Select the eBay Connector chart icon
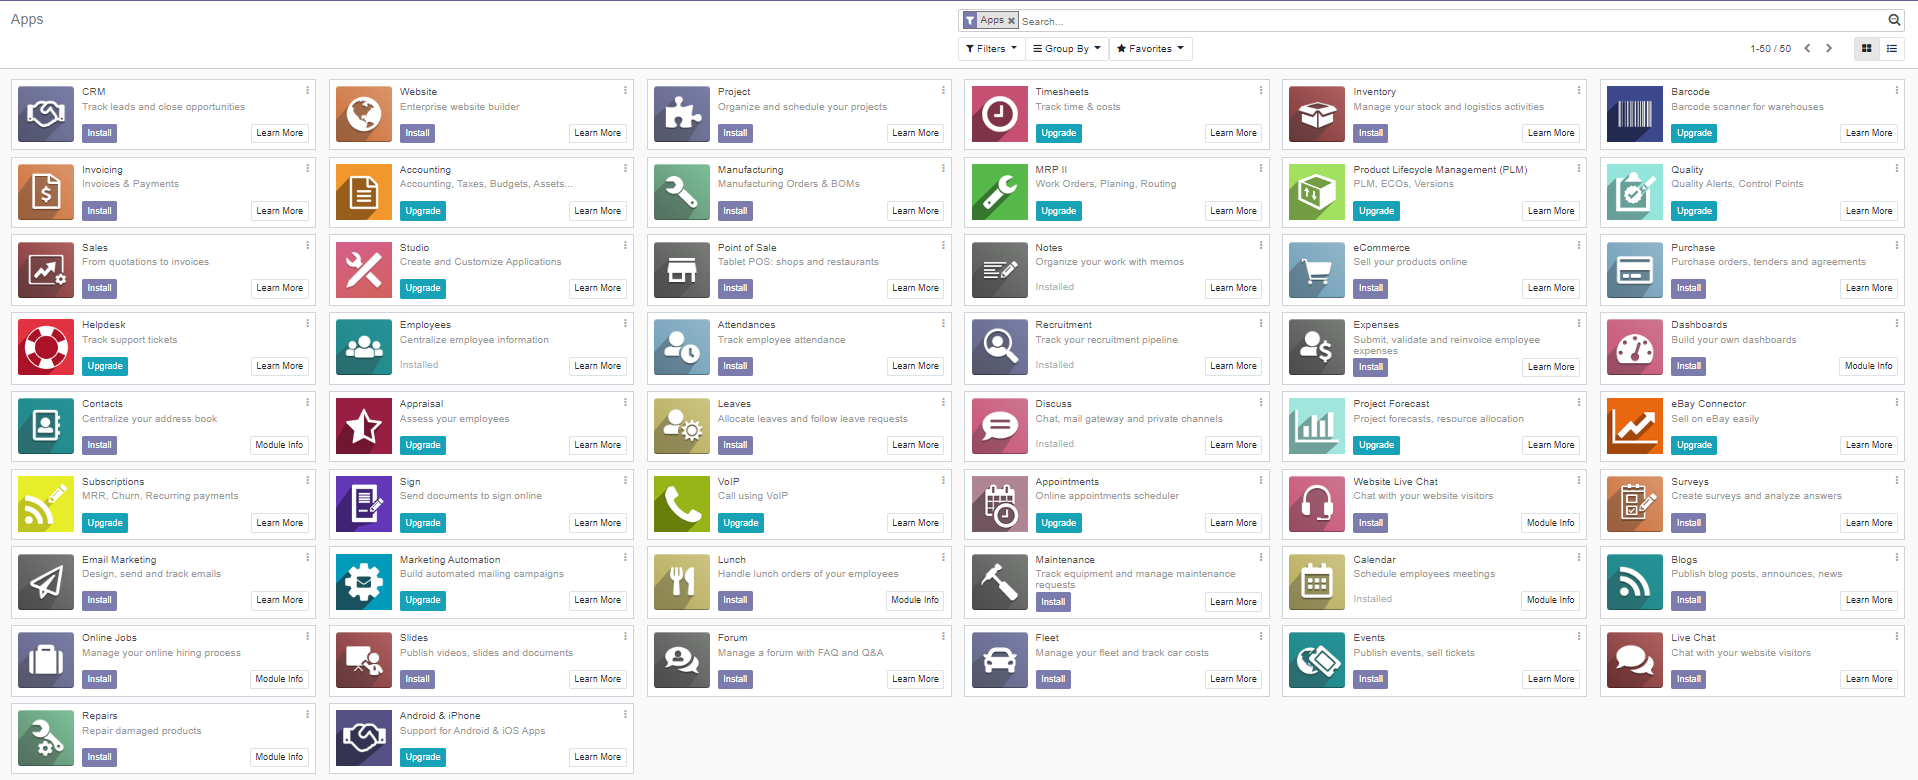This screenshot has height=780, width=1918. tap(1635, 426)
